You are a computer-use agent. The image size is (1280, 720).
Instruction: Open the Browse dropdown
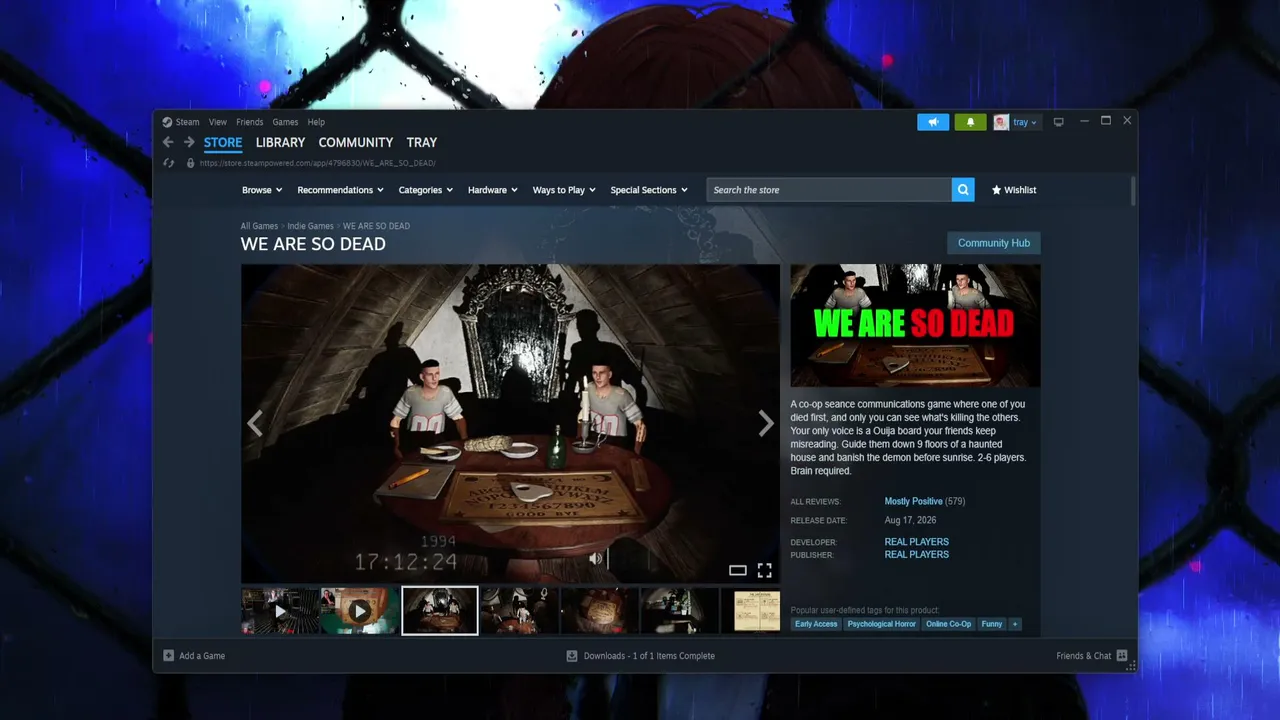[262, 190]
